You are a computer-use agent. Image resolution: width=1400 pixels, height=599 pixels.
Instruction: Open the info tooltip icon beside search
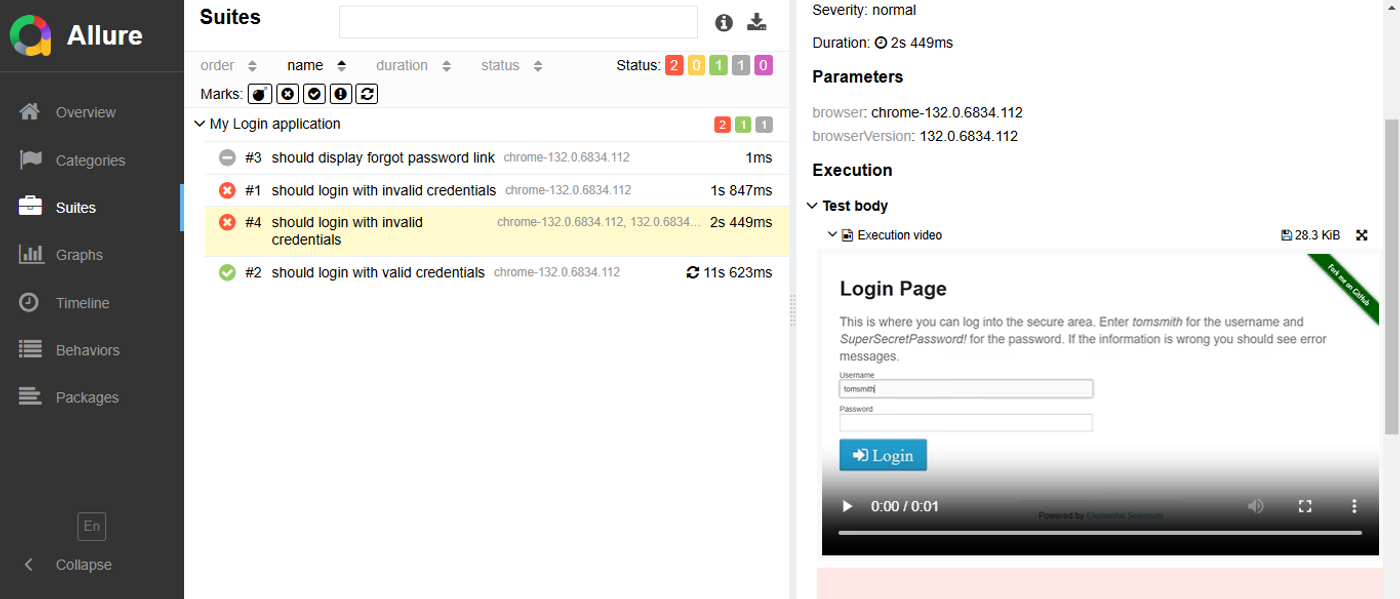(x=724, y=23)
